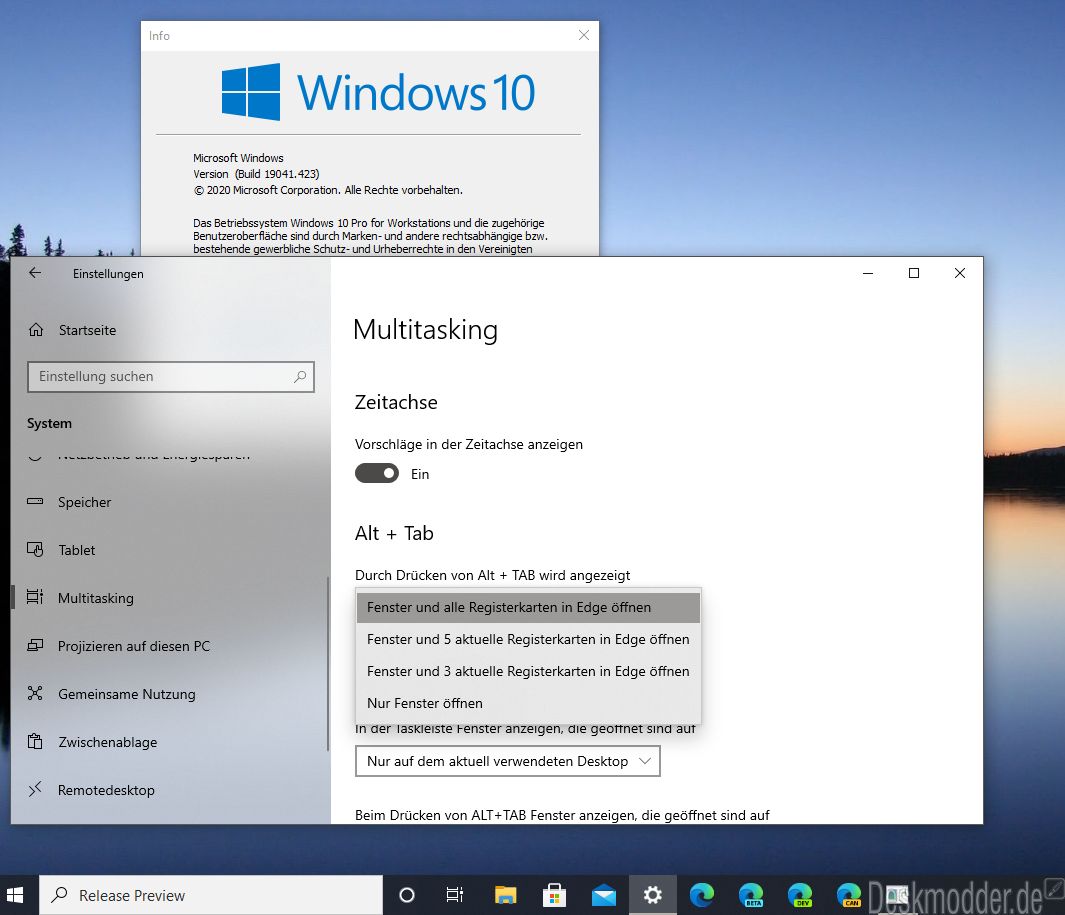Click the 'Microsoft Windows' text in Info dialog
The width and height of the screenshot is (1065, 915).
pyautogui.click(x=238, y=158)
